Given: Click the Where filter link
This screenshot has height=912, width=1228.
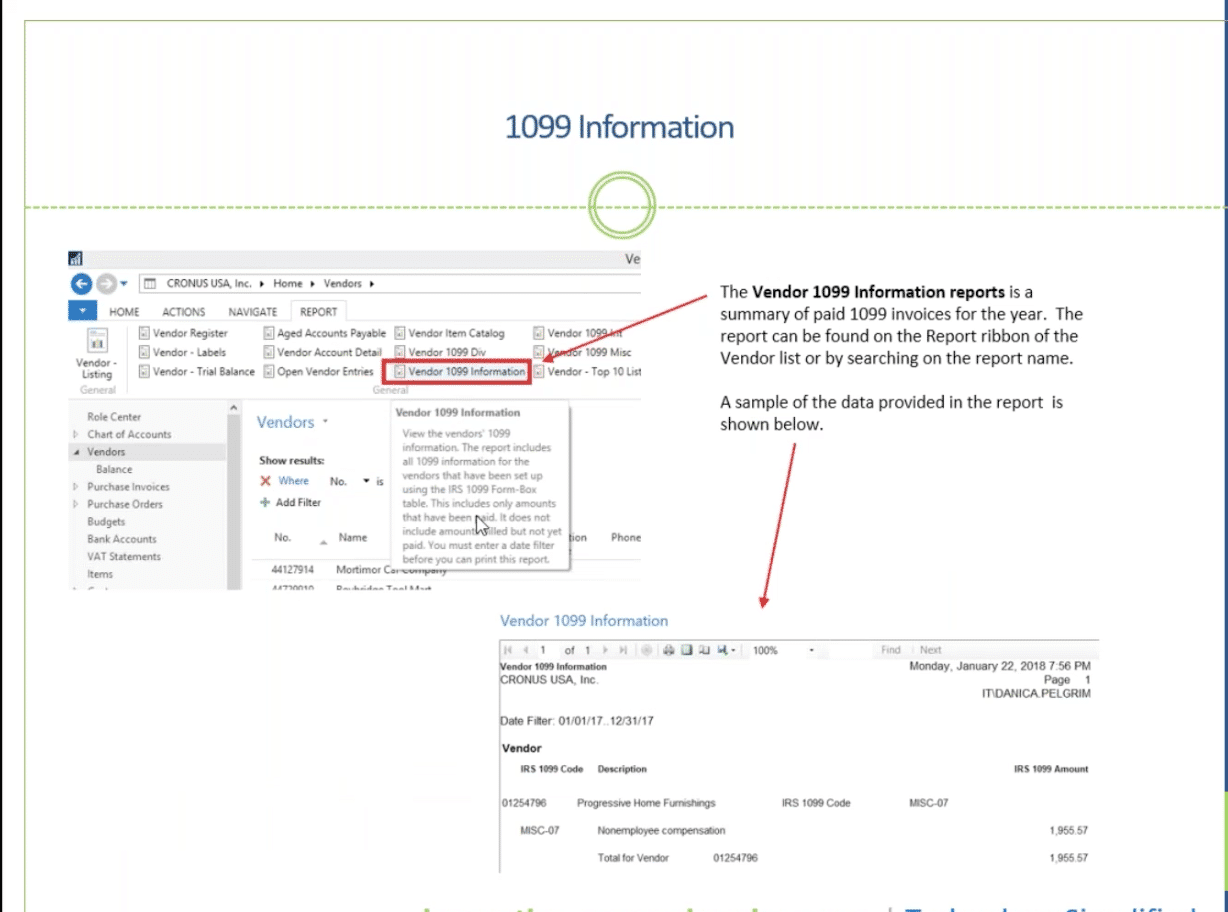Looking at the screenshot, I should point(294,481).
